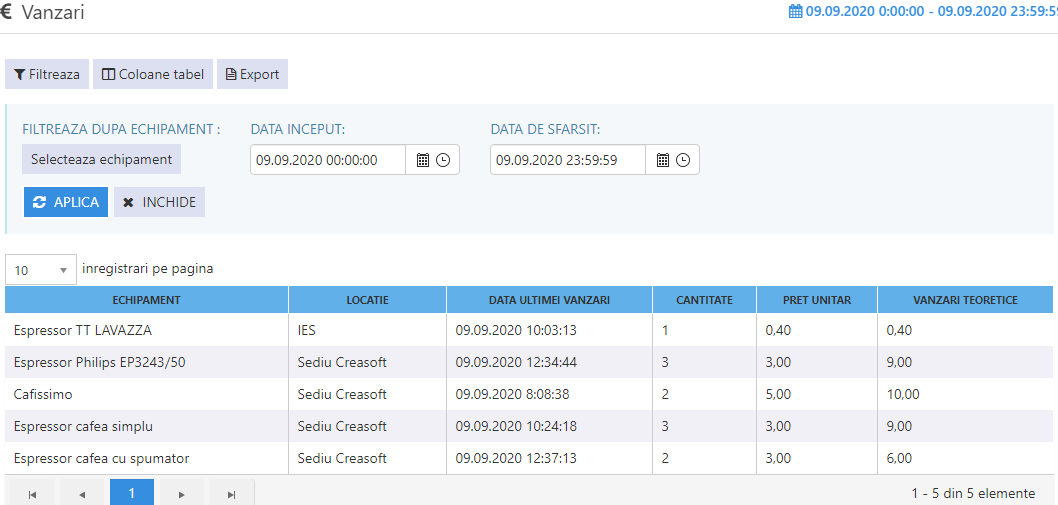Screen dimensions: 1058x505
Task: Select 'Cafissimo' cell
Action: tap(146, 394)
